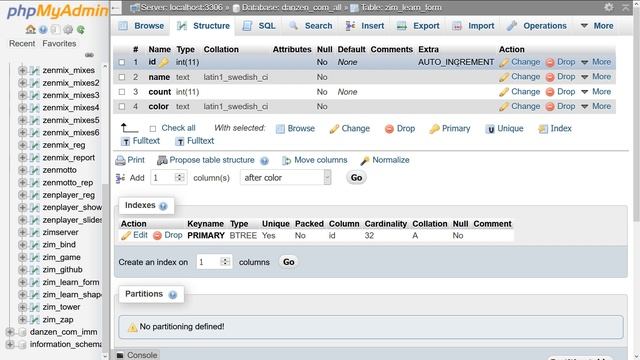Open the documentation help icon in sidebar
Image resolution: width=640 pixels, height=360 pixels.
click(43, 29)
